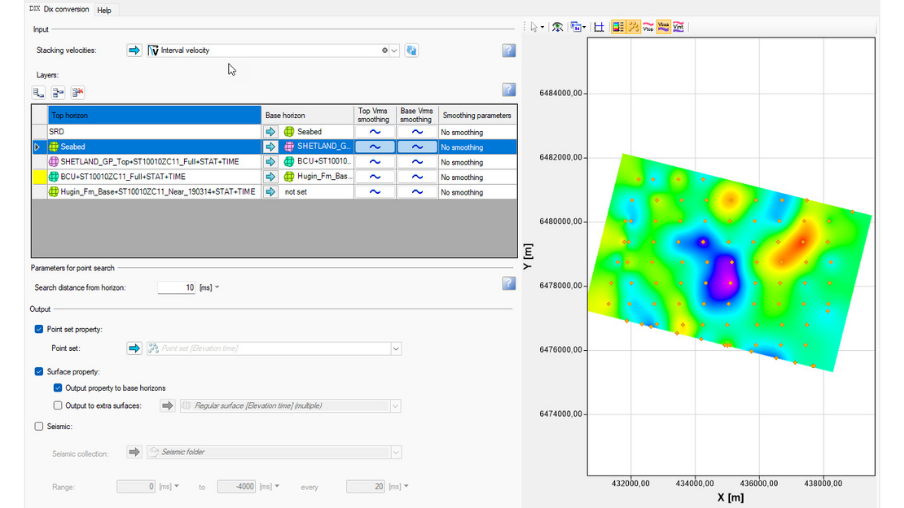Open help for the Layers section
The height and width of the screenshot is (508, 904).
(508, 90)
